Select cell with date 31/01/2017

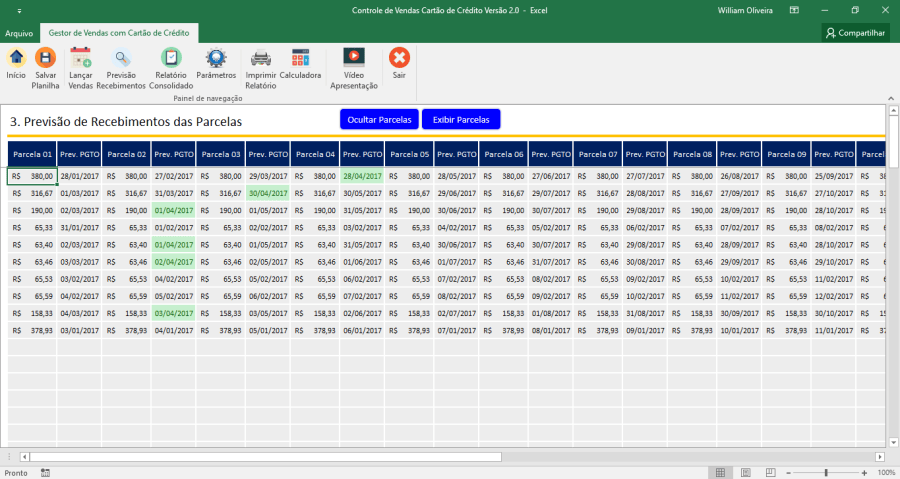[79, 228]
